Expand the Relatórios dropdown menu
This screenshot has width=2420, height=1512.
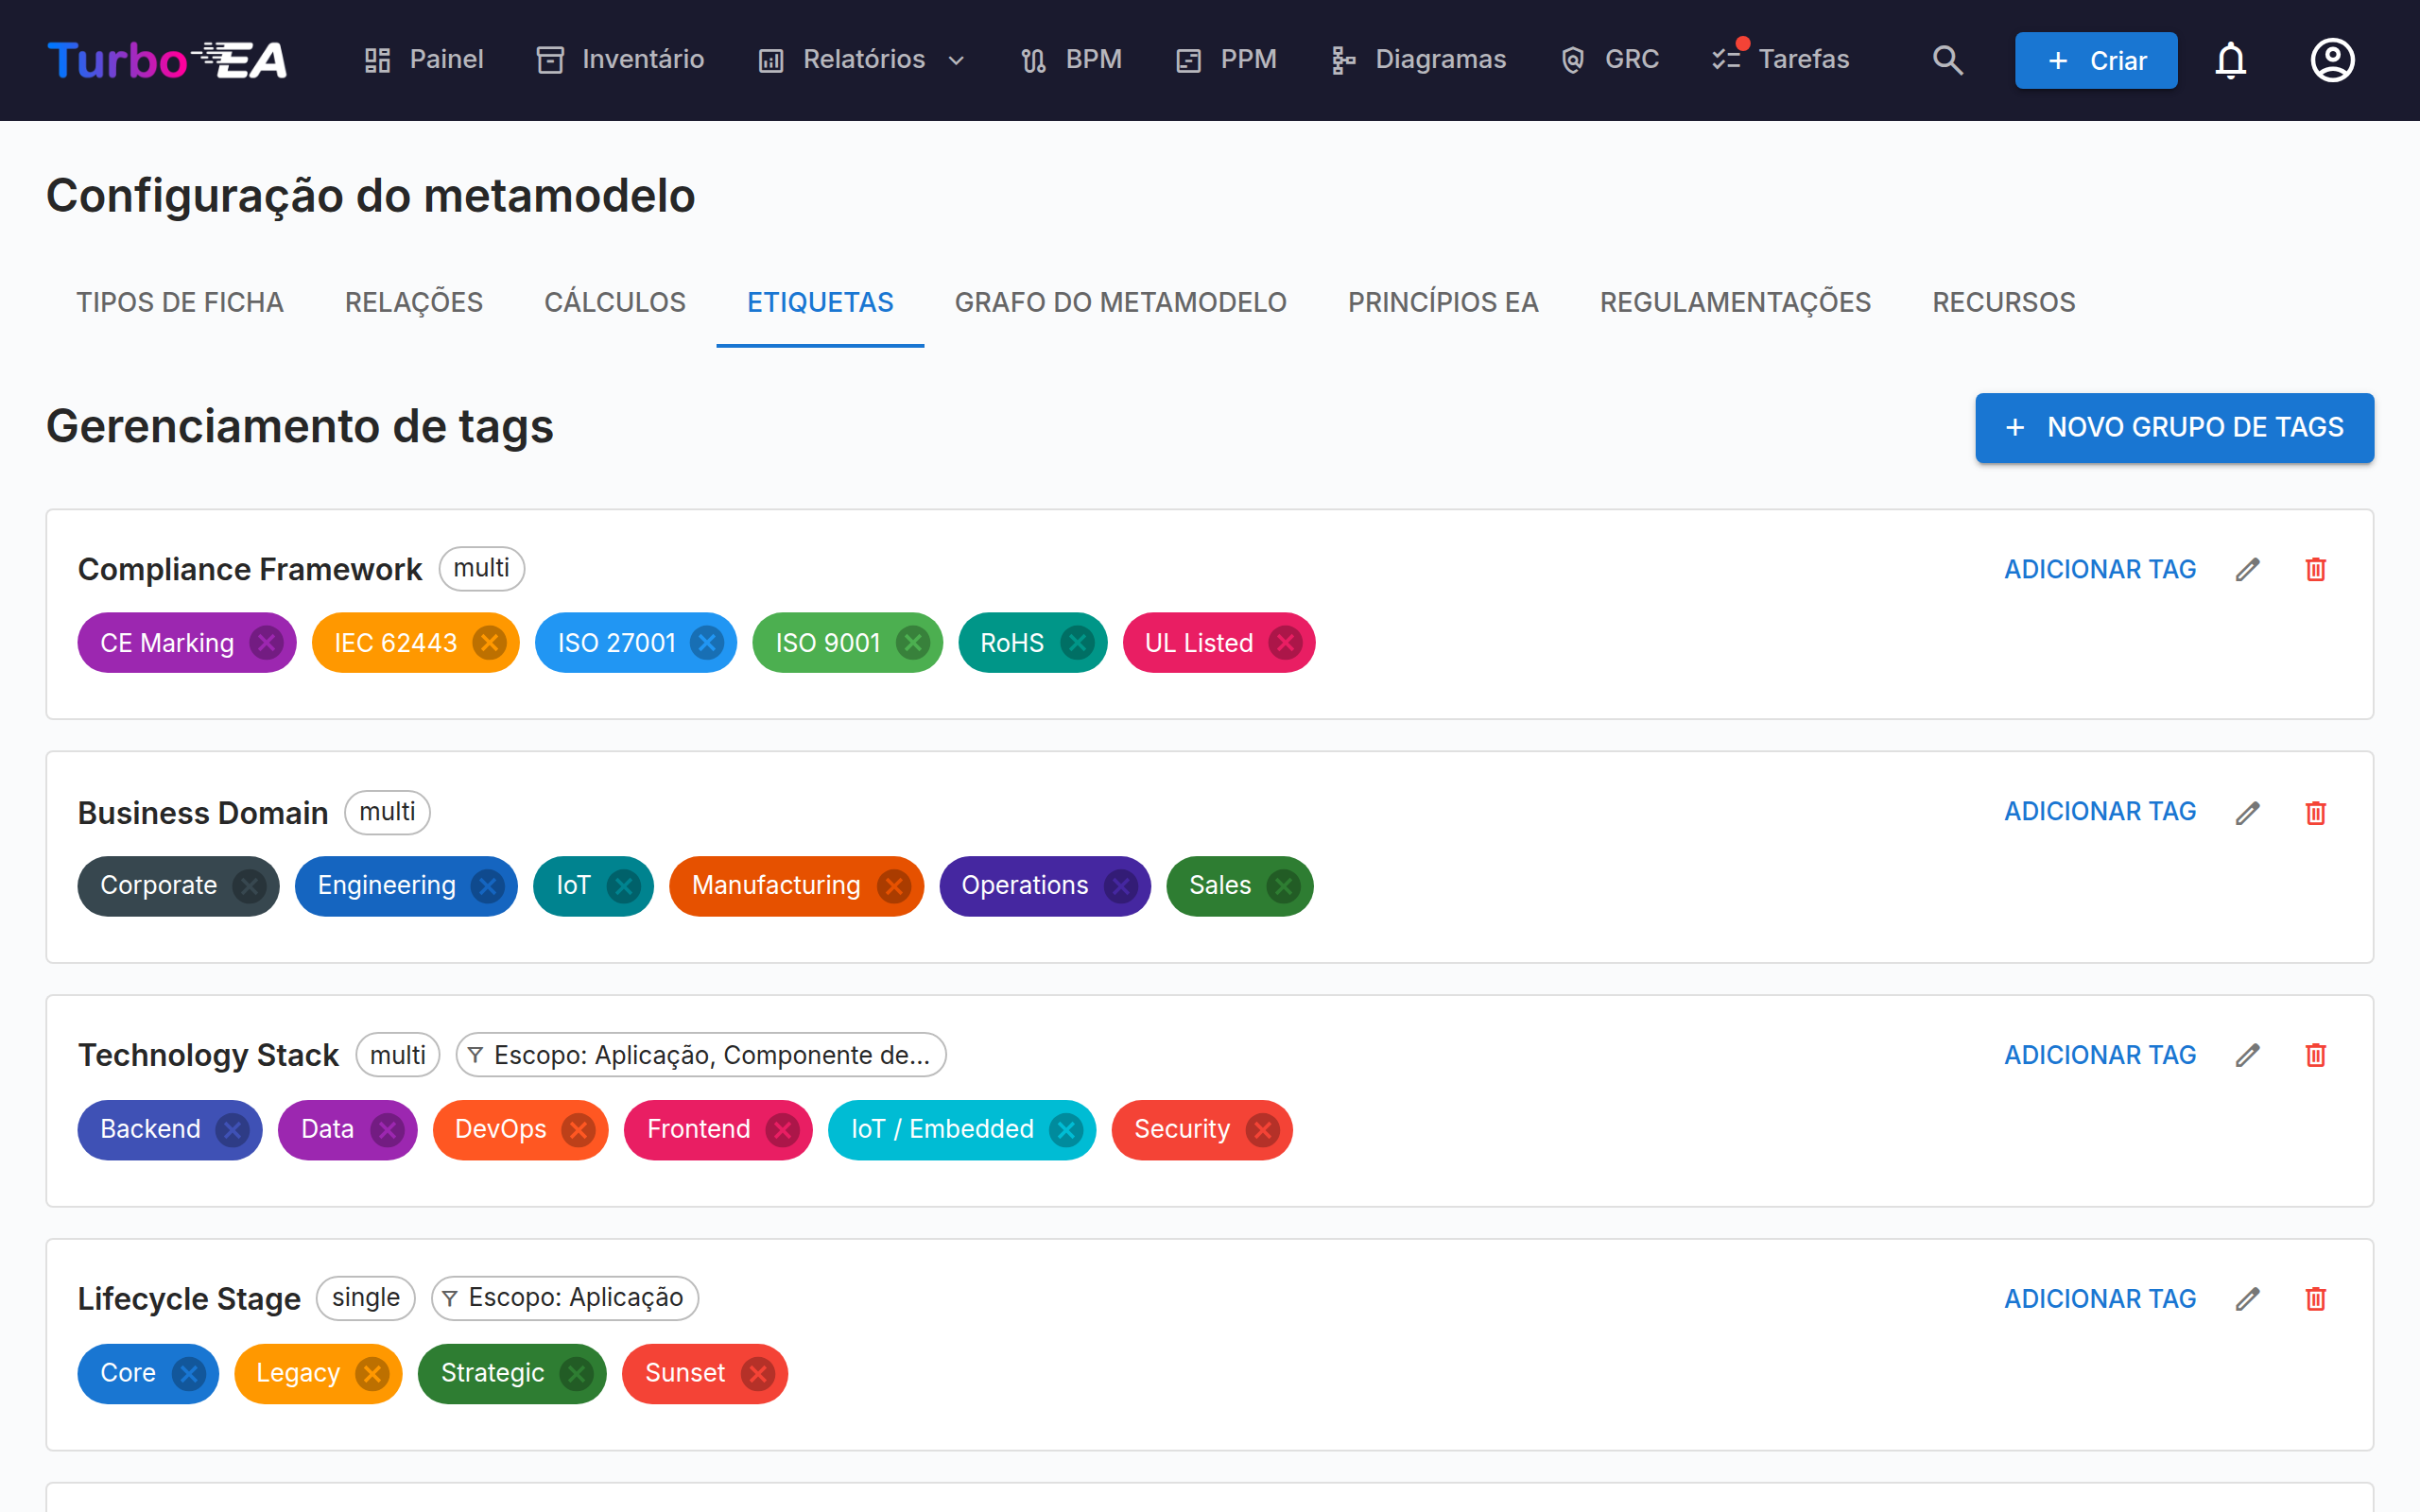coord(862,60)
